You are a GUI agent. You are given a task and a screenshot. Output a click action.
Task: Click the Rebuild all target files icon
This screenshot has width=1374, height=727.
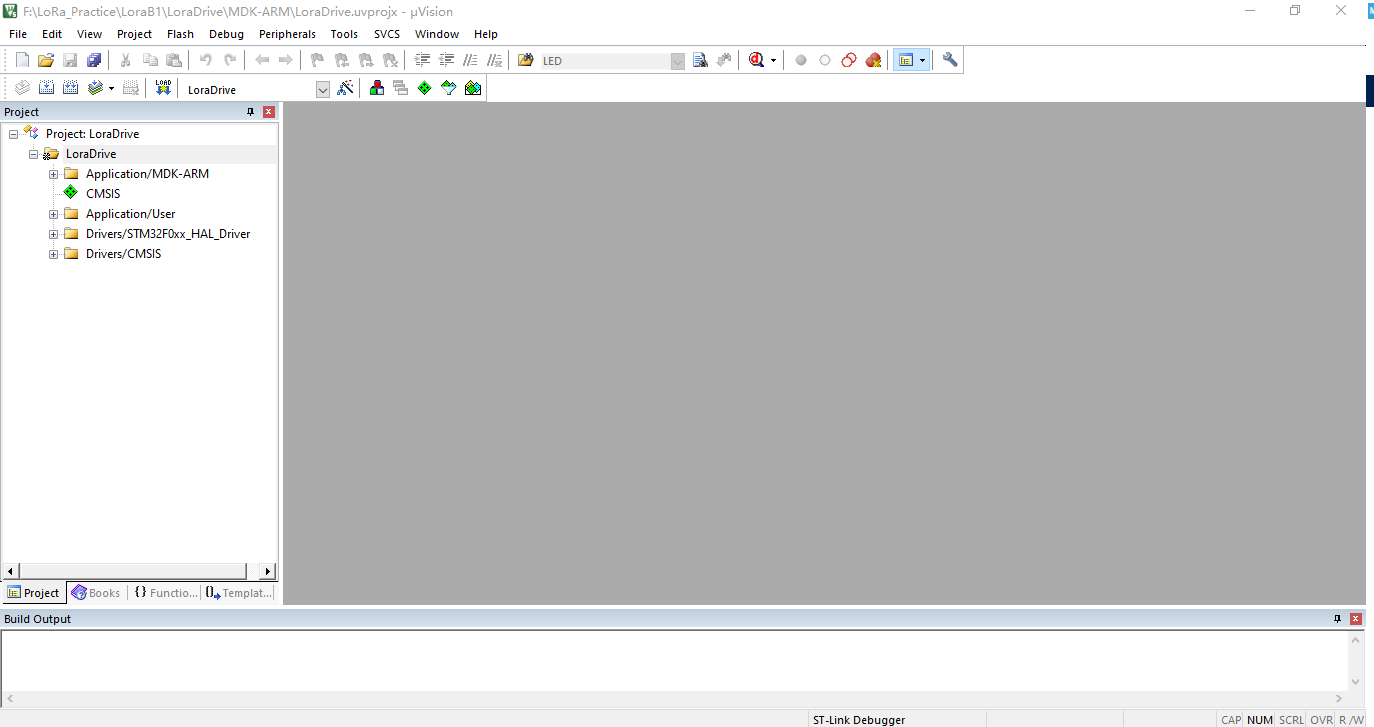pos(71,88)
